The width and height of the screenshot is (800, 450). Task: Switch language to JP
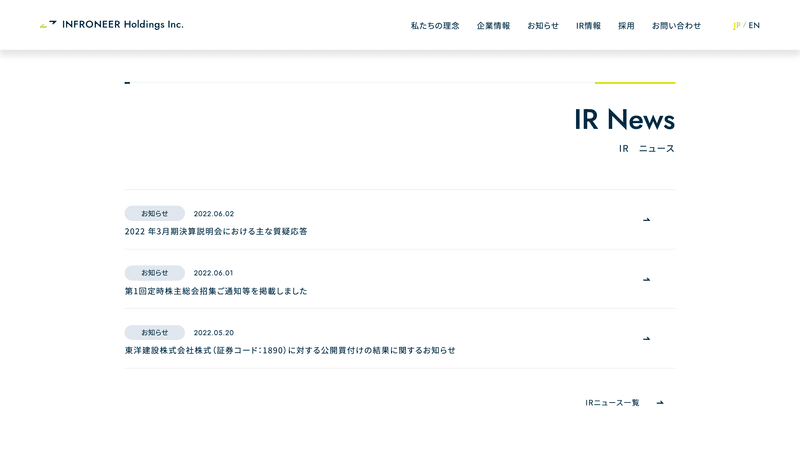(736, 26)
